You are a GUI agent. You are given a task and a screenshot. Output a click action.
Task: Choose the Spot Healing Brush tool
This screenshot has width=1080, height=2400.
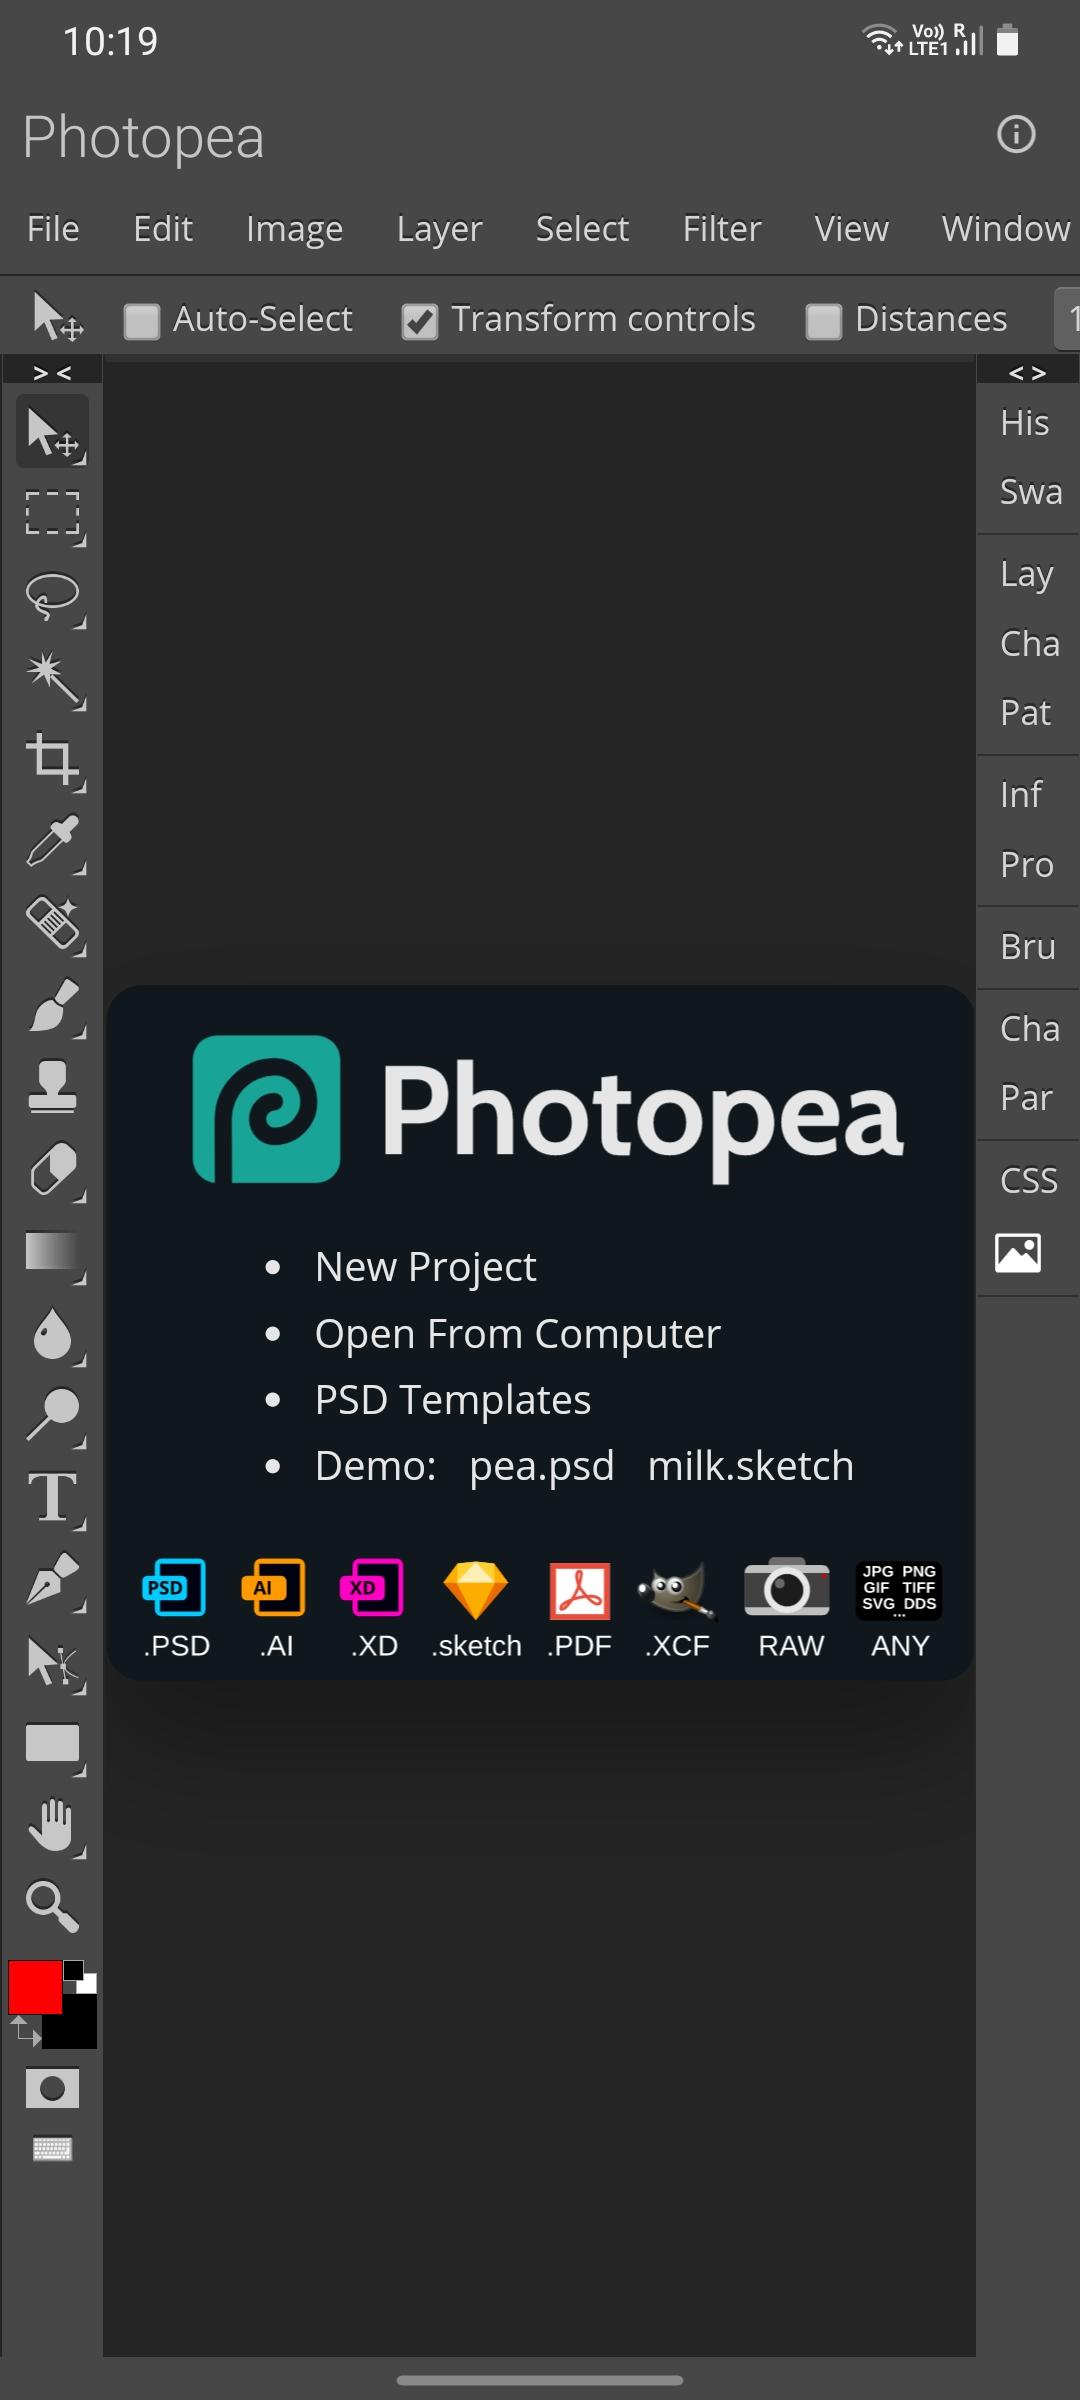(x=52, y=924)
